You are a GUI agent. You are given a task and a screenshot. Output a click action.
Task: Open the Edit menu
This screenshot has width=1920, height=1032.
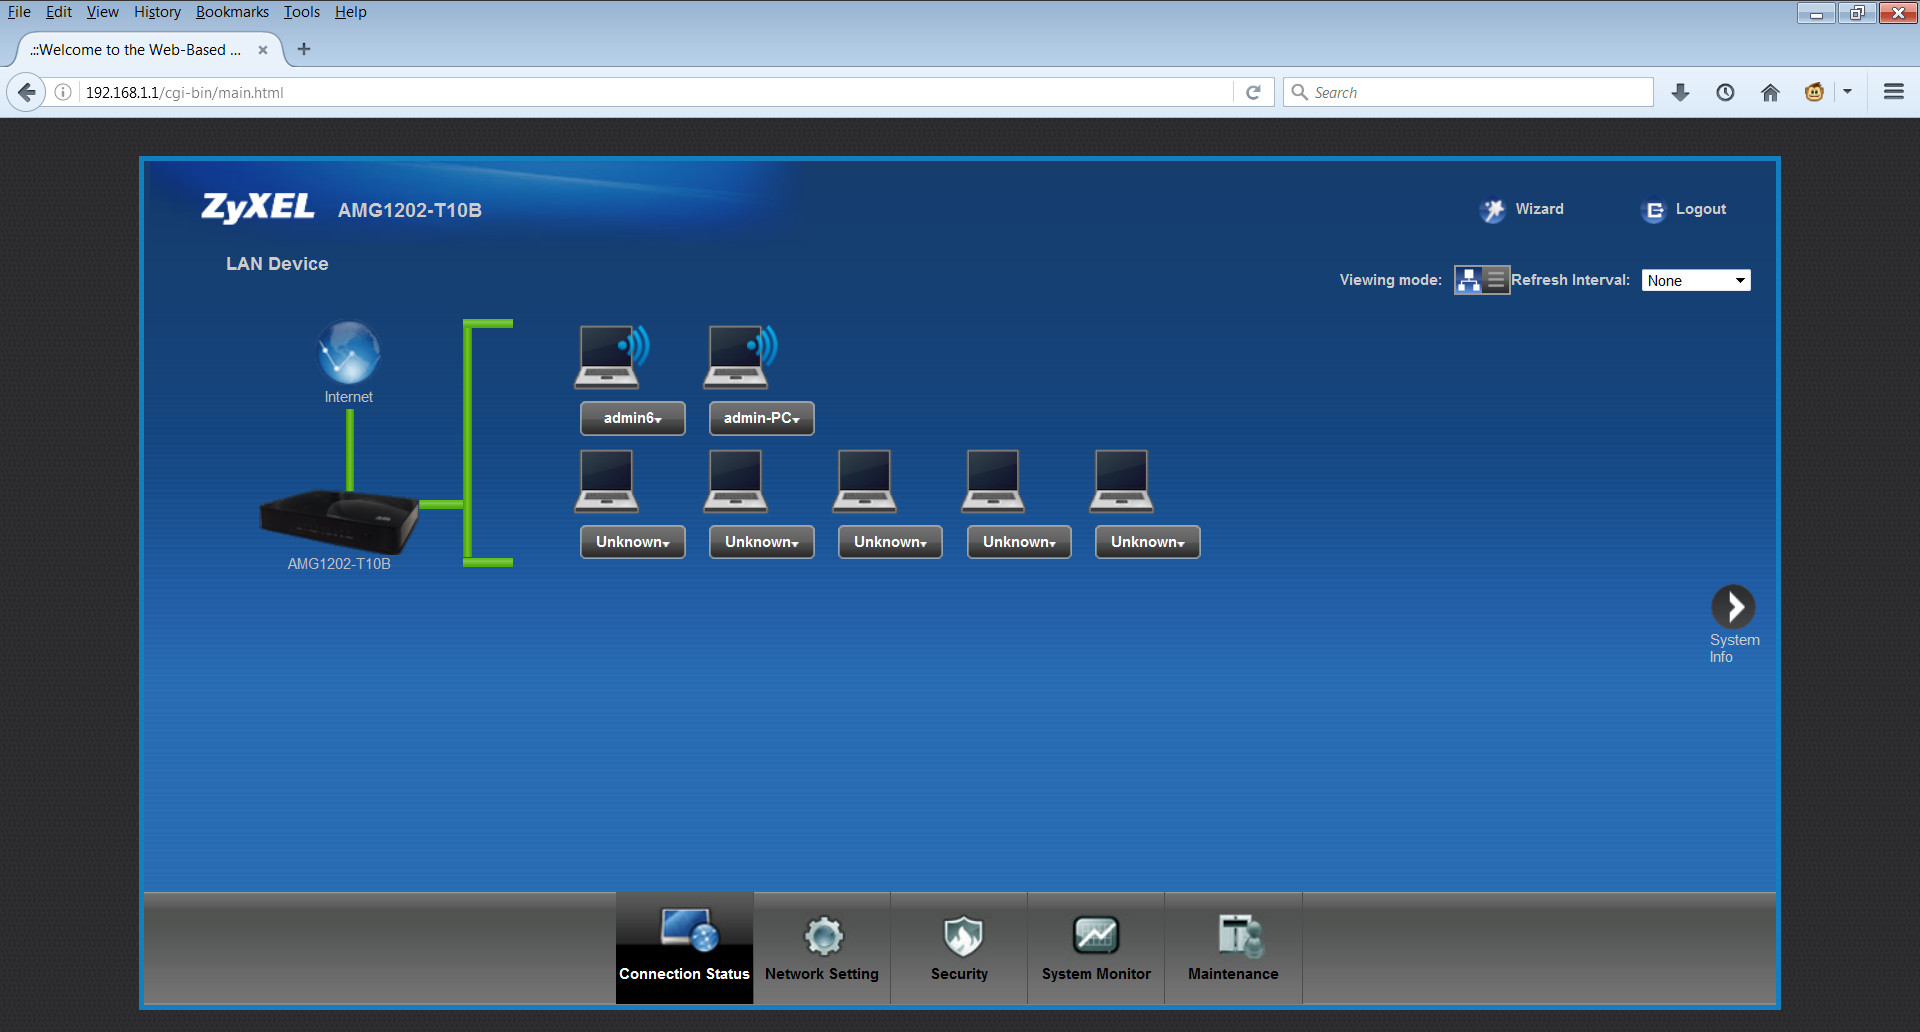(59, 12)
